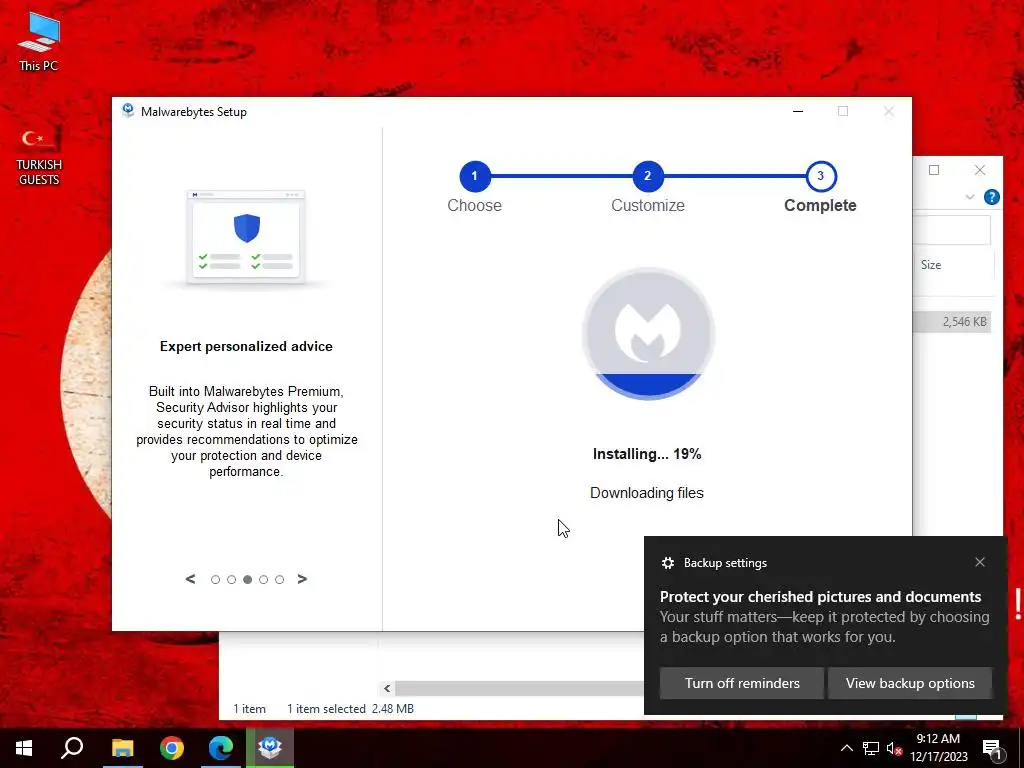
Task: Open the Windows Start menu
Action: [x=24, y=748]
